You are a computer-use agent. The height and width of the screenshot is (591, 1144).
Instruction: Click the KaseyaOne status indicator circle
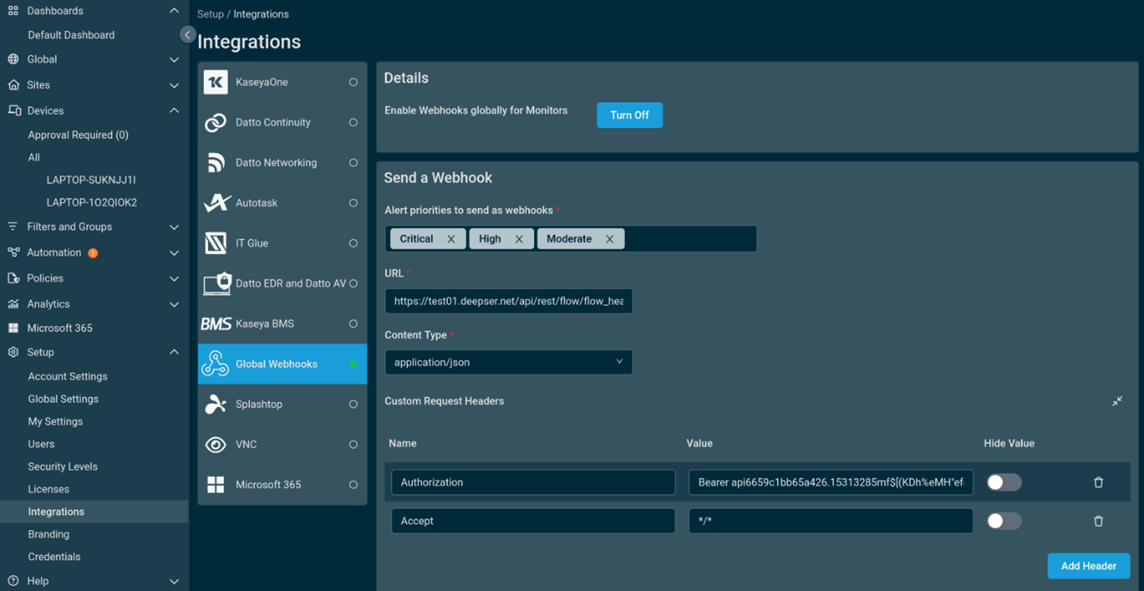coord(353,82)
